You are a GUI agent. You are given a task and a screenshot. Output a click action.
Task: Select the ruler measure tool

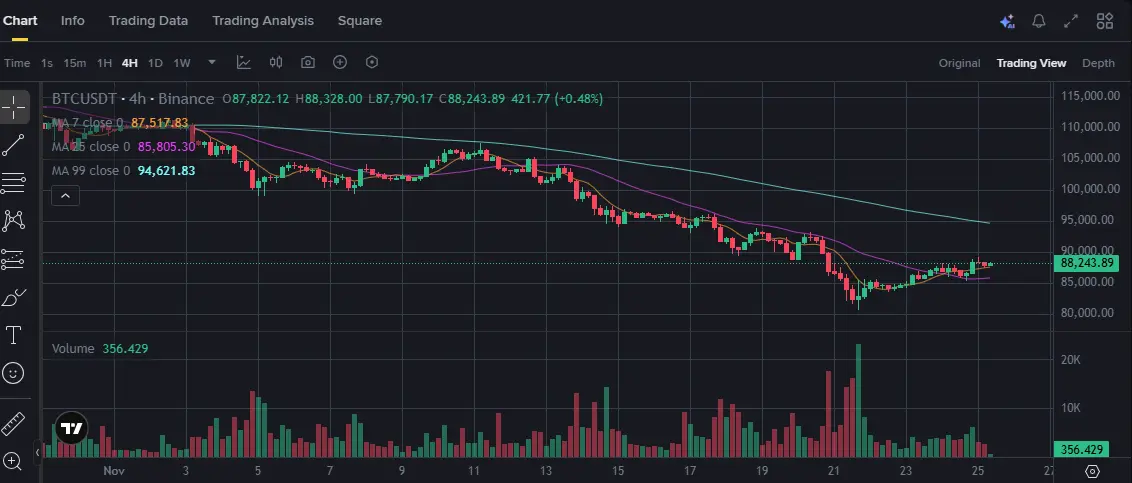[13, 422]
